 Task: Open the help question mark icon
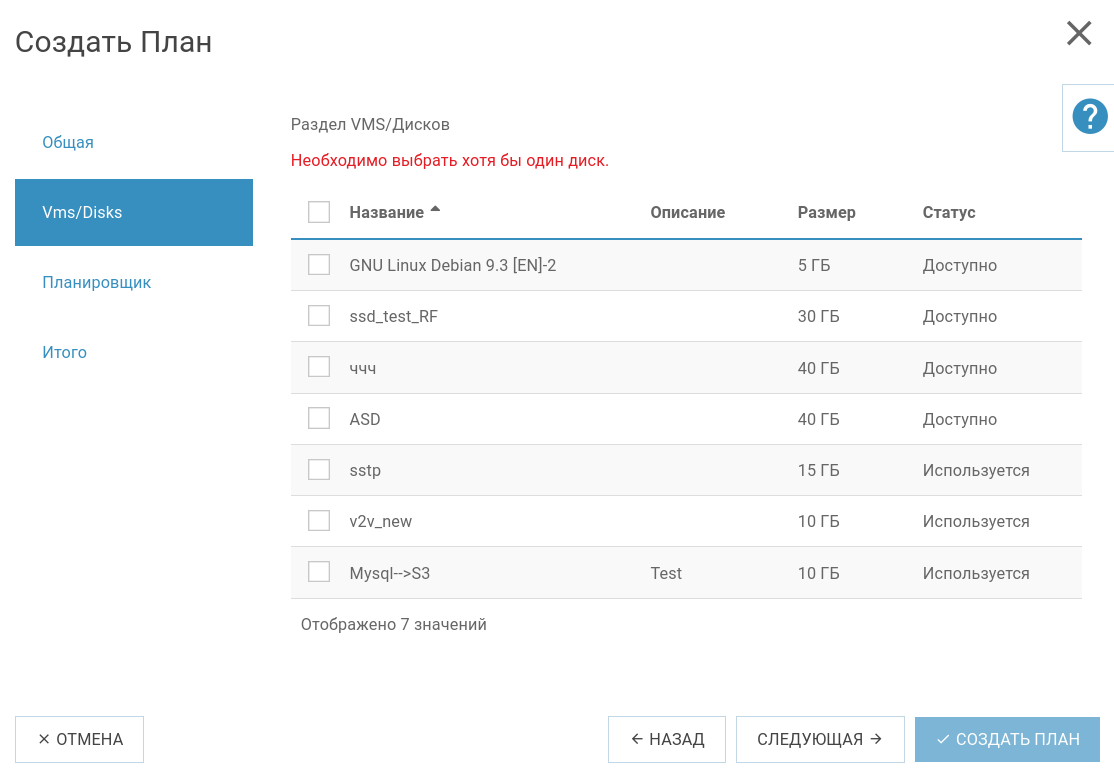[x=1089, y=117]
